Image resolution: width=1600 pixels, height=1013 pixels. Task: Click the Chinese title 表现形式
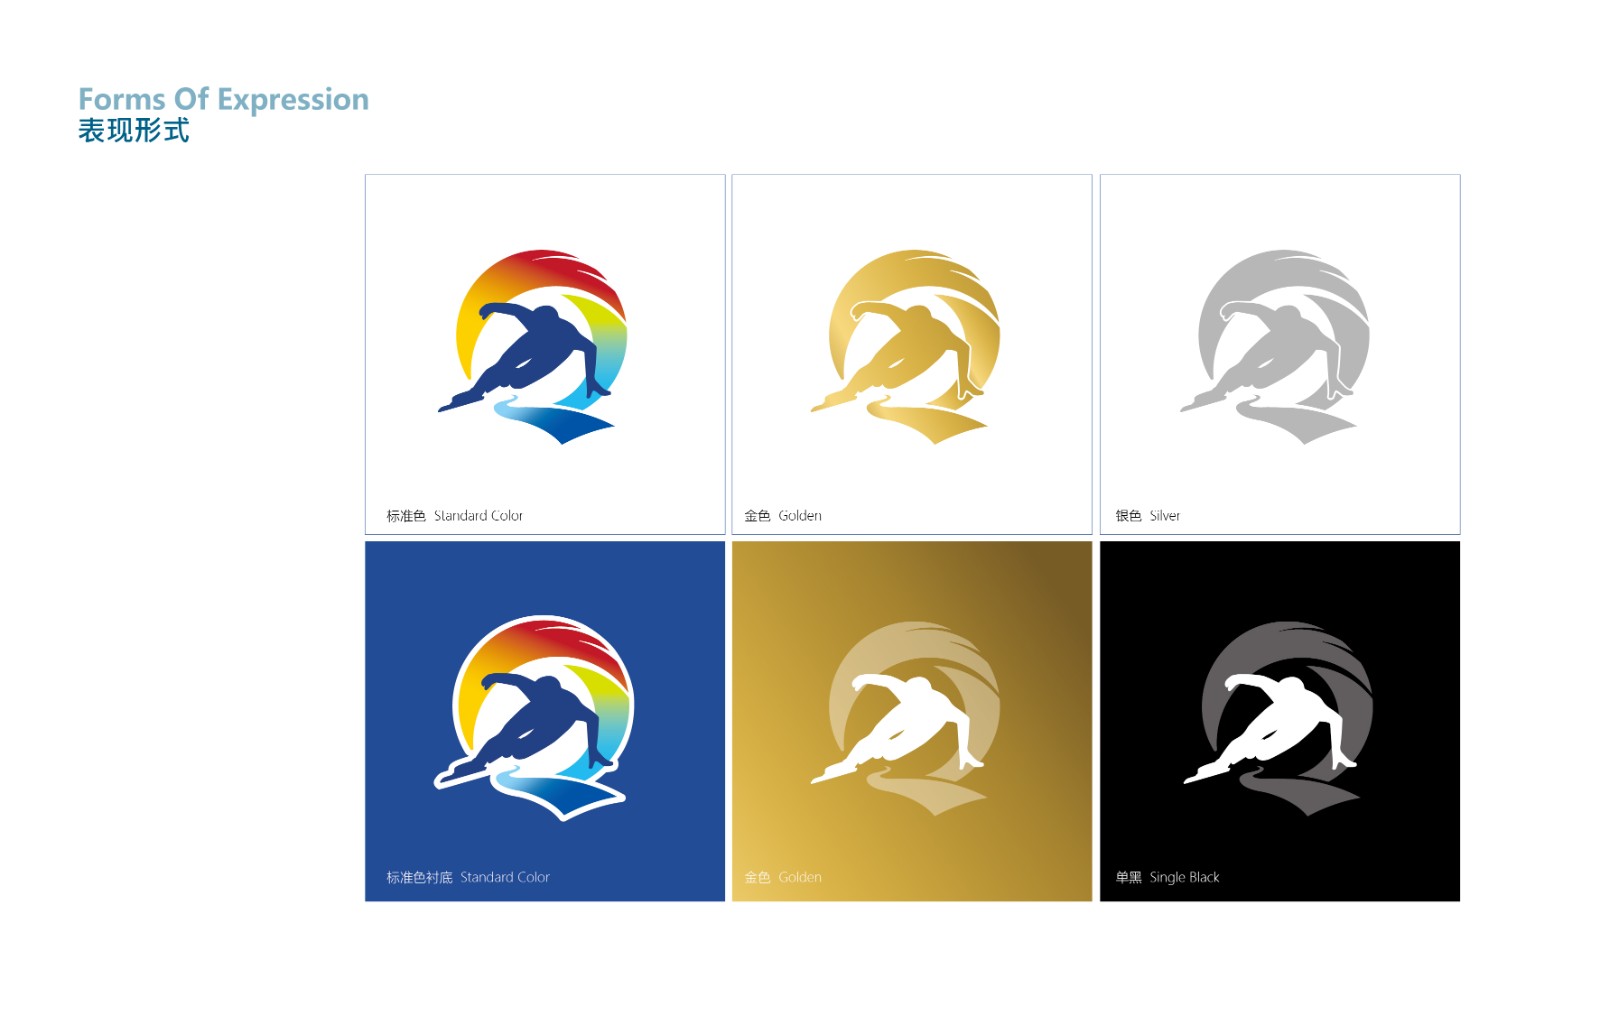pyautogui.click(x=134, y=131)
